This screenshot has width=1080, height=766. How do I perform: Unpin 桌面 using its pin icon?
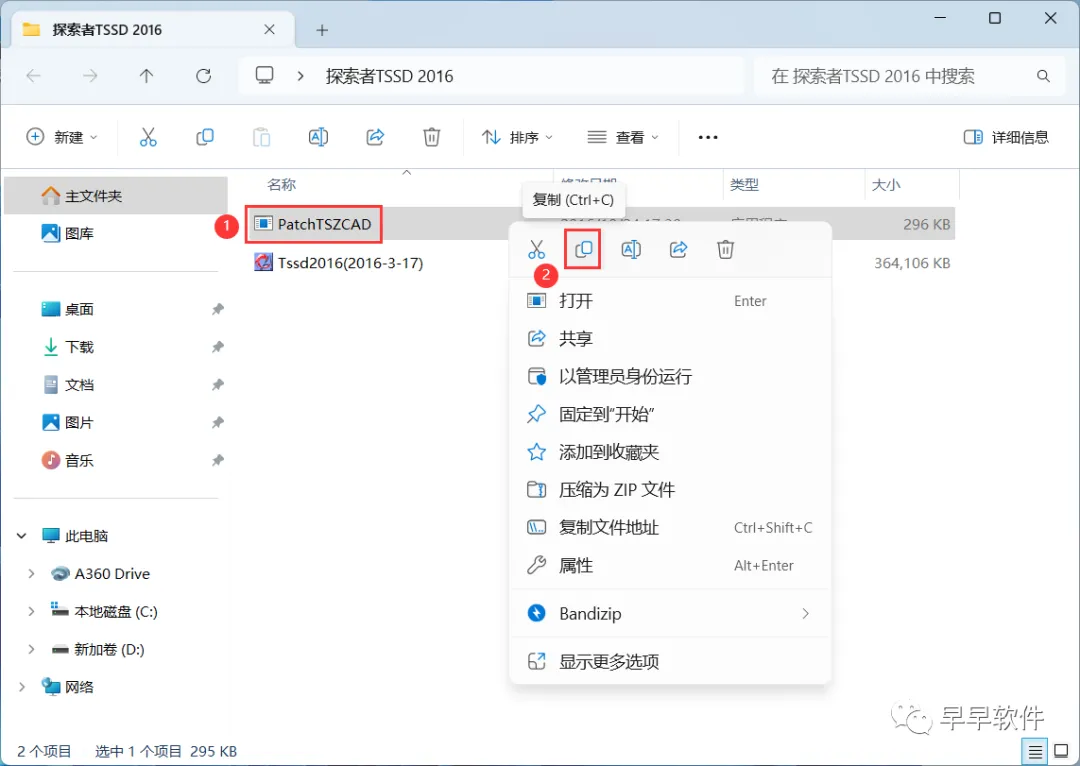click(218, 309)
